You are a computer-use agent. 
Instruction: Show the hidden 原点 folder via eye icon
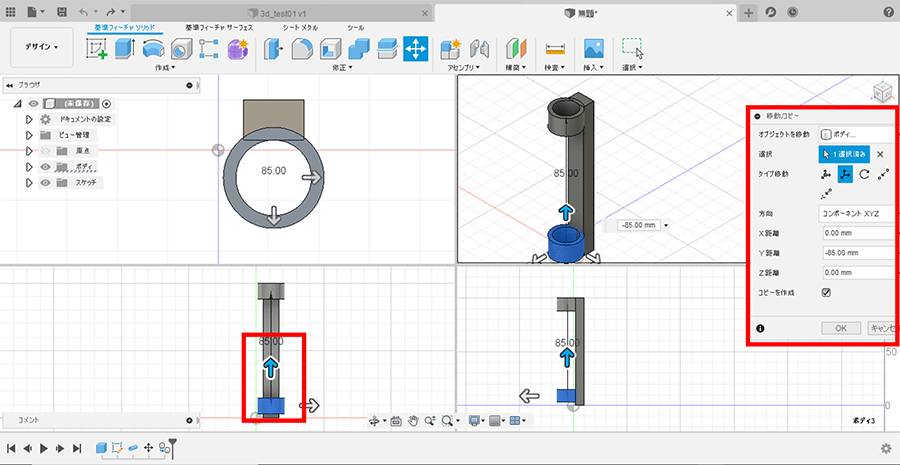click(46, 151)
